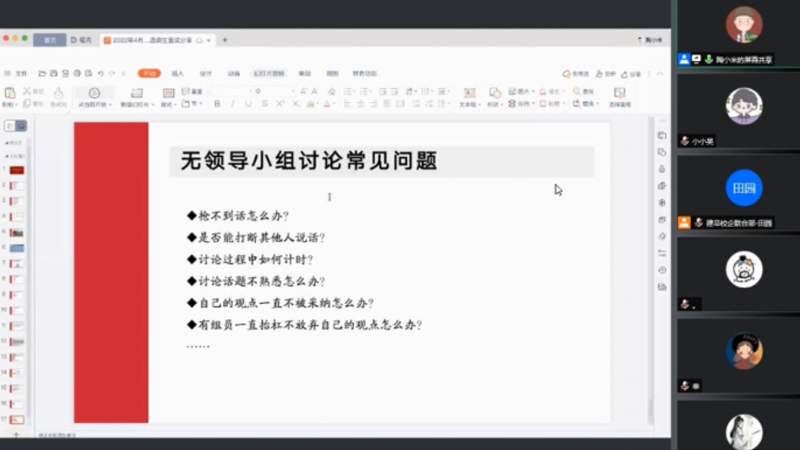
Task: Click the Cut scissors icon
Action: point(27,91)
